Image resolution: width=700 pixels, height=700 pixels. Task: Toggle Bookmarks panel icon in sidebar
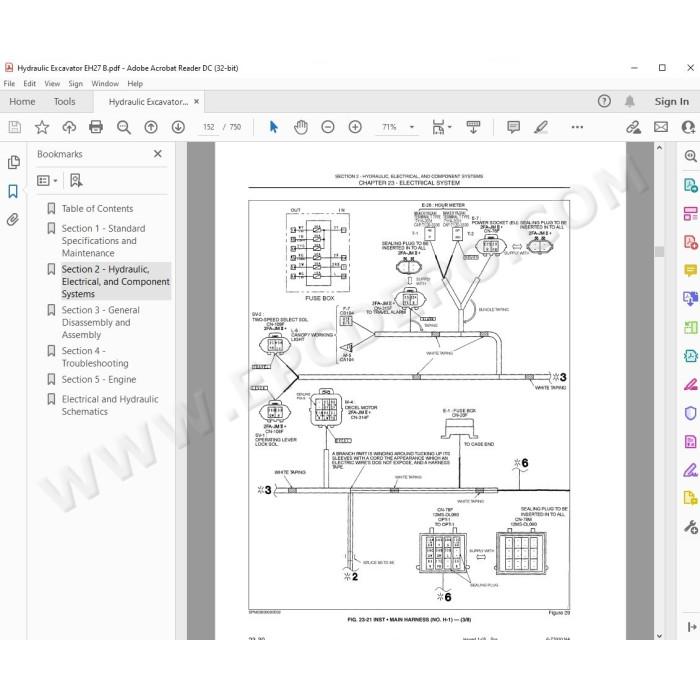13,191
